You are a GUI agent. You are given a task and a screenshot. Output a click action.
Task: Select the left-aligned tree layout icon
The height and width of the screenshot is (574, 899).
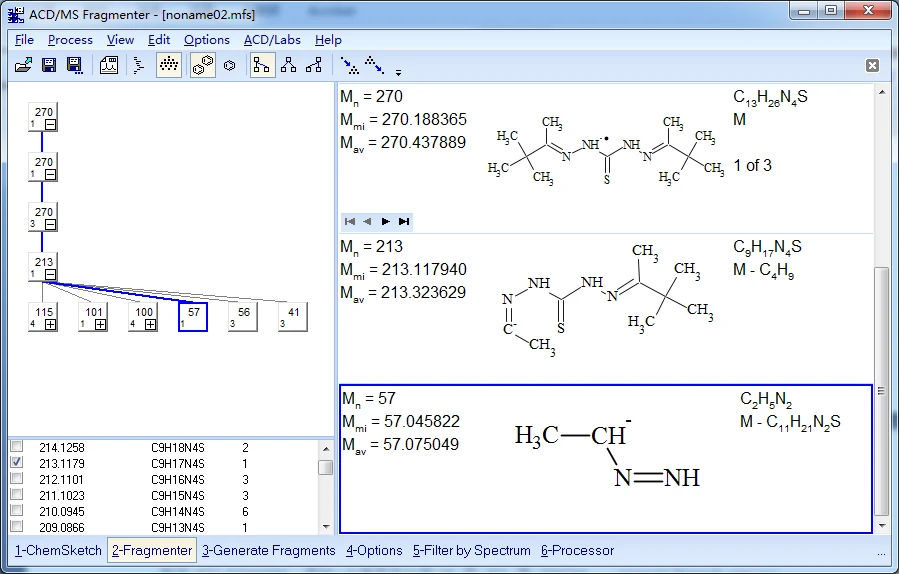click(x=262, y=65)
